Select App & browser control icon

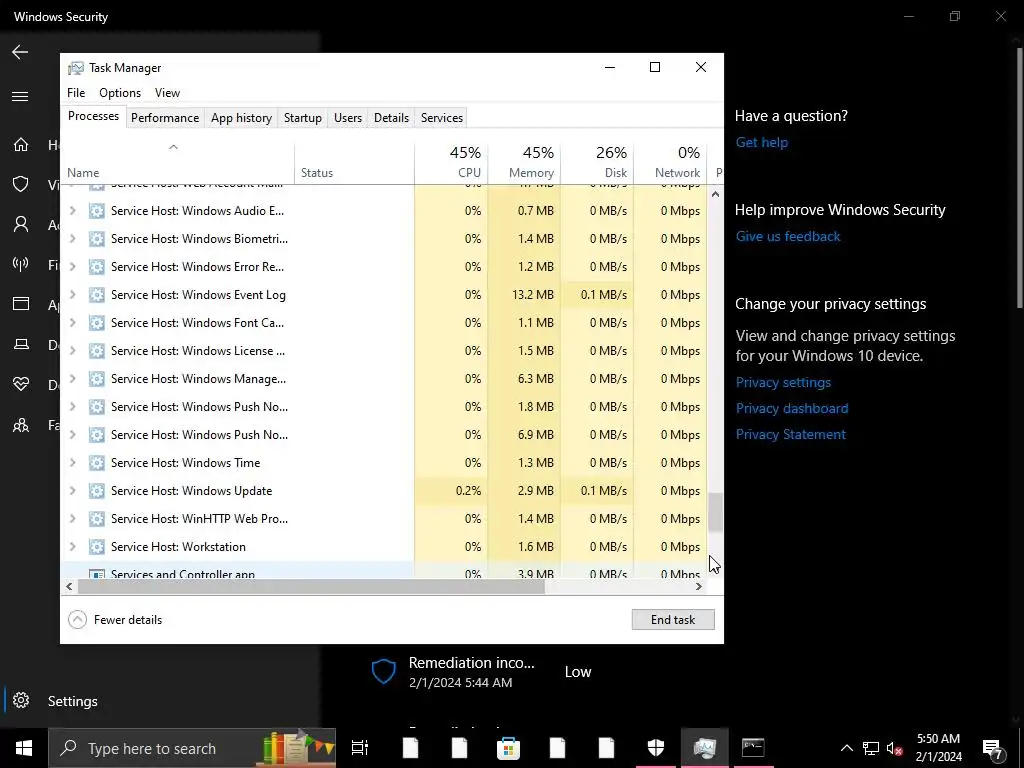click(21, 304)
